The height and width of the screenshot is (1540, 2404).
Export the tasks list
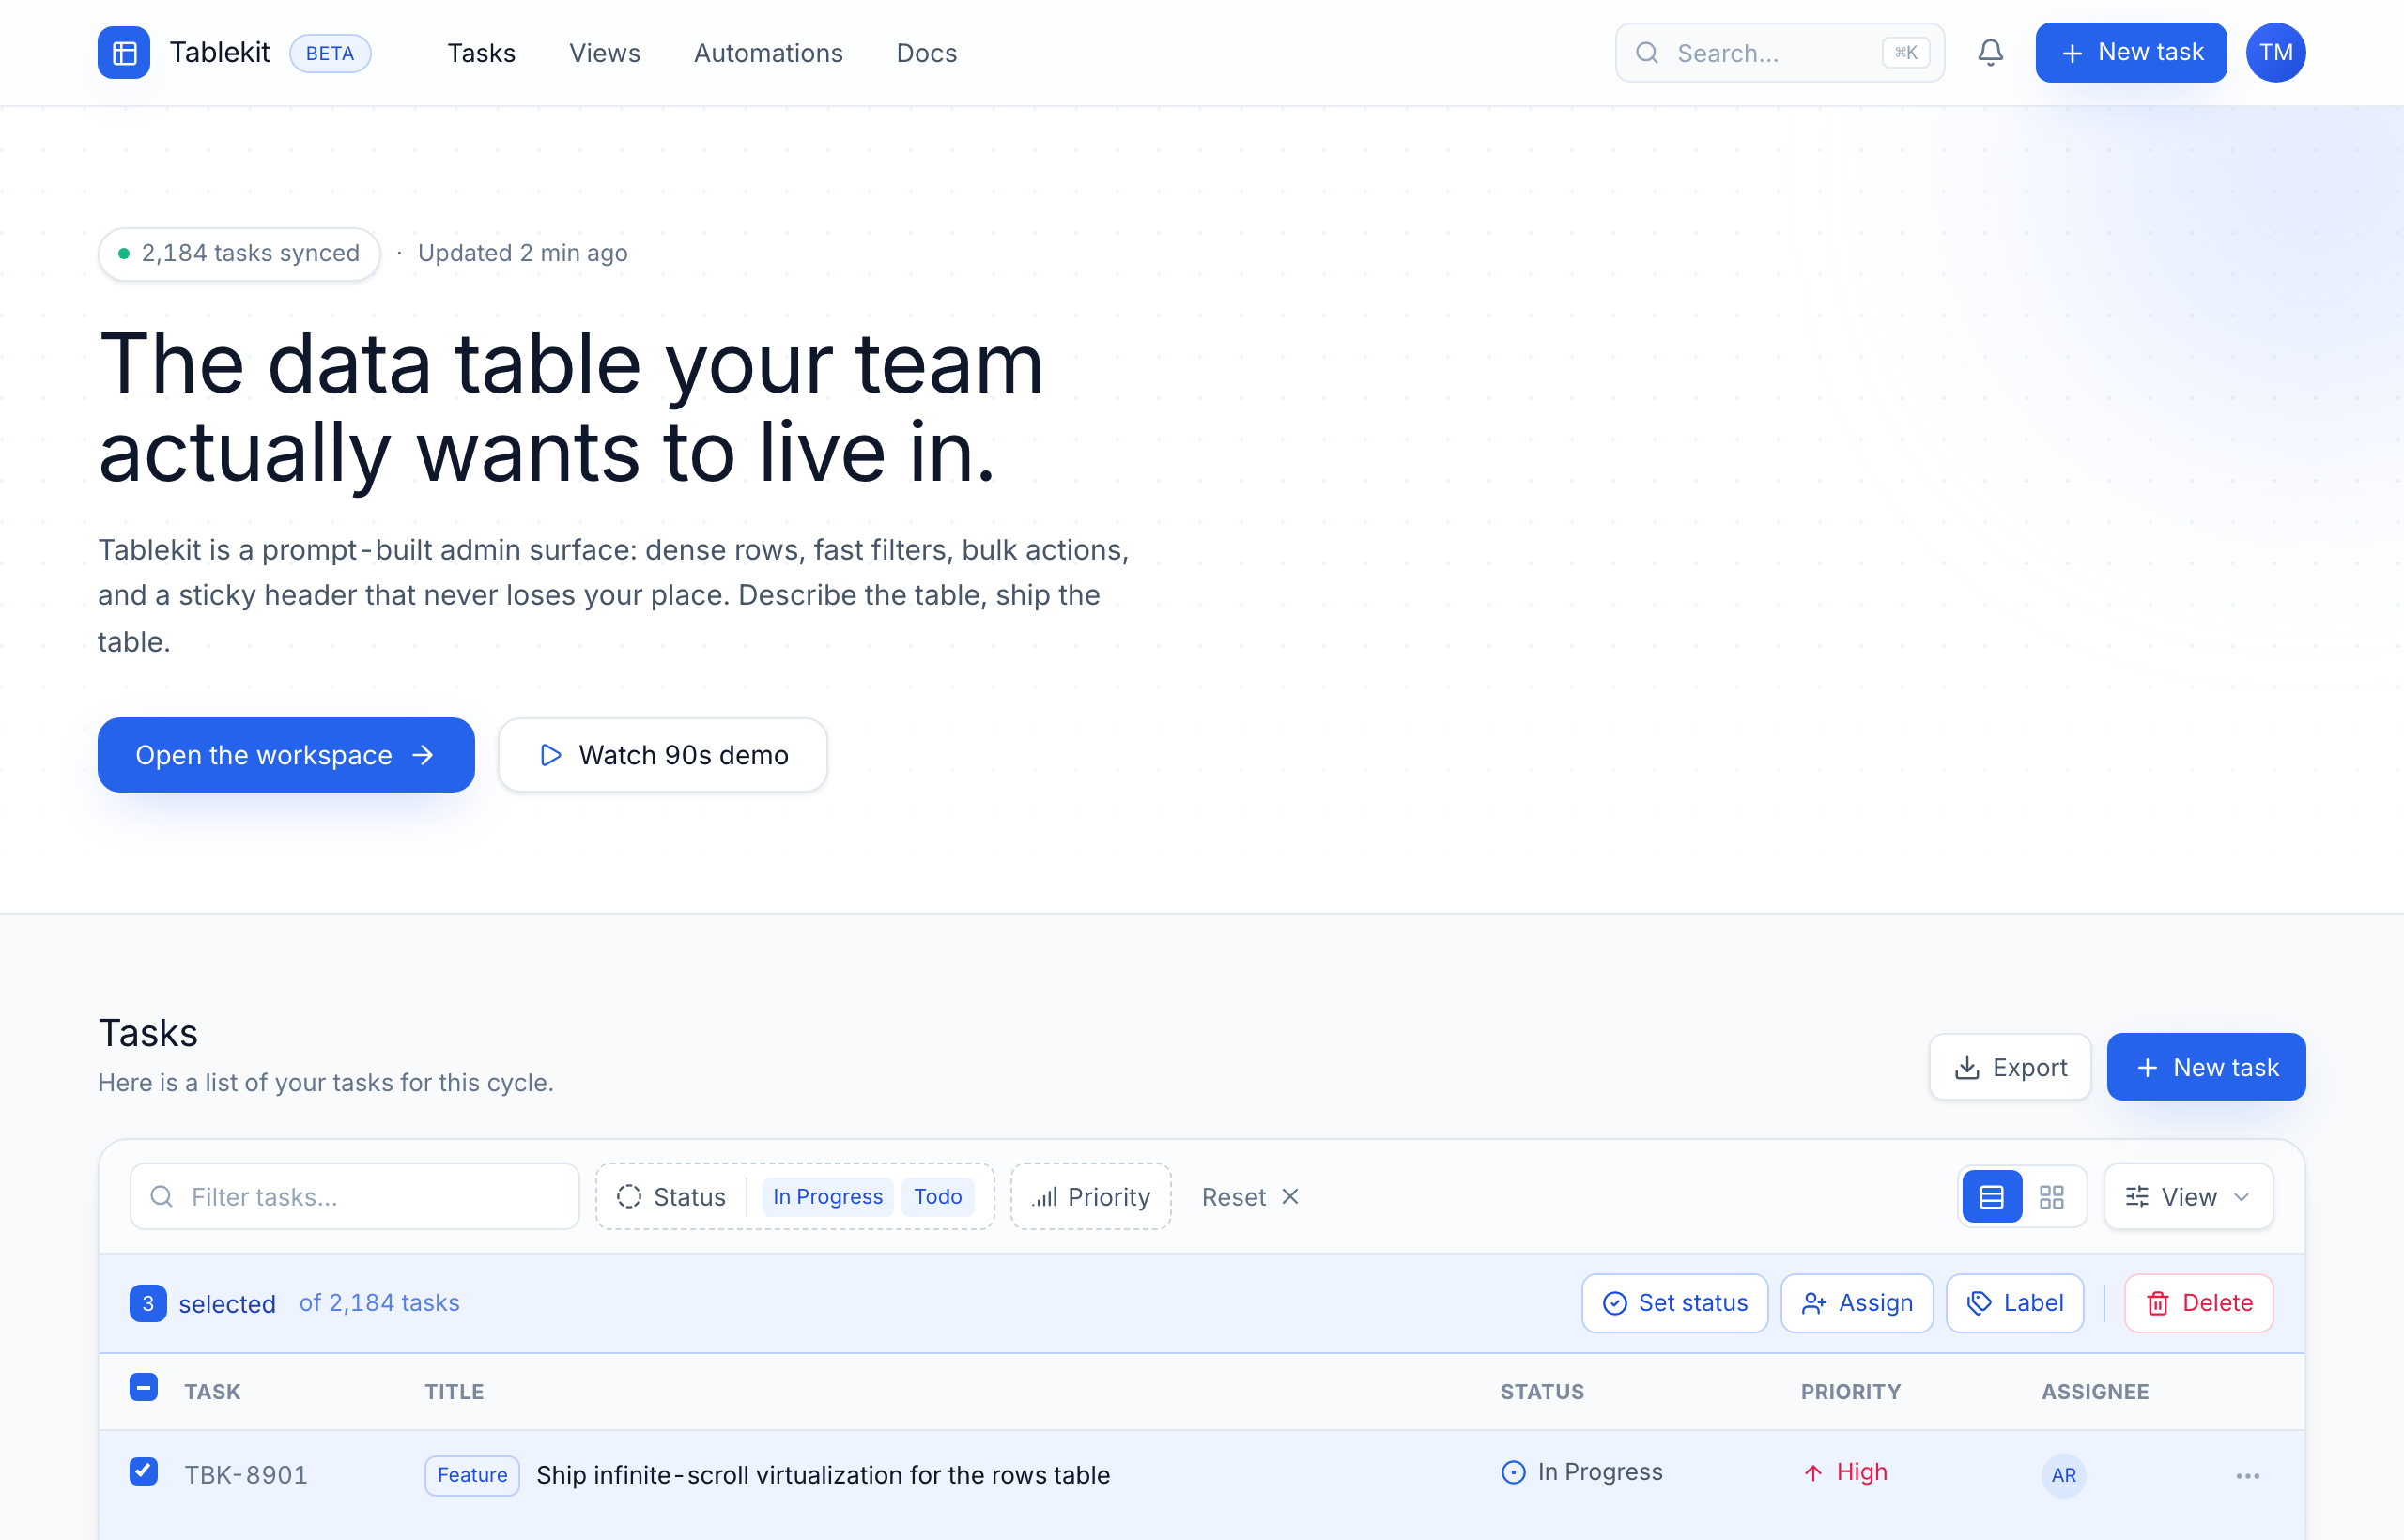pos(2009,1067)
